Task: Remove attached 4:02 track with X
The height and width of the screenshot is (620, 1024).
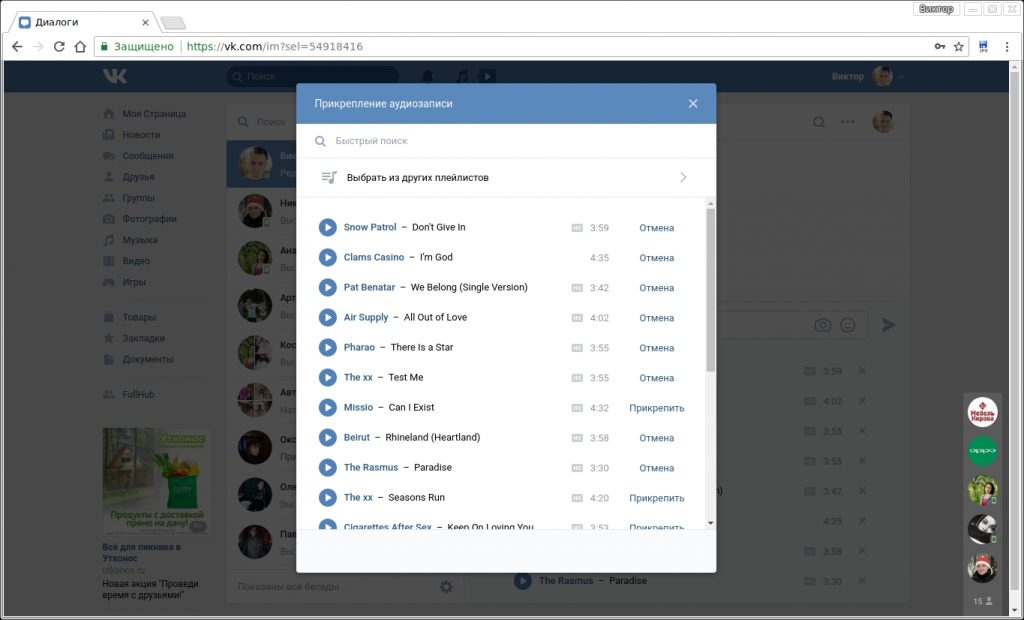Action: click(862, 401)
